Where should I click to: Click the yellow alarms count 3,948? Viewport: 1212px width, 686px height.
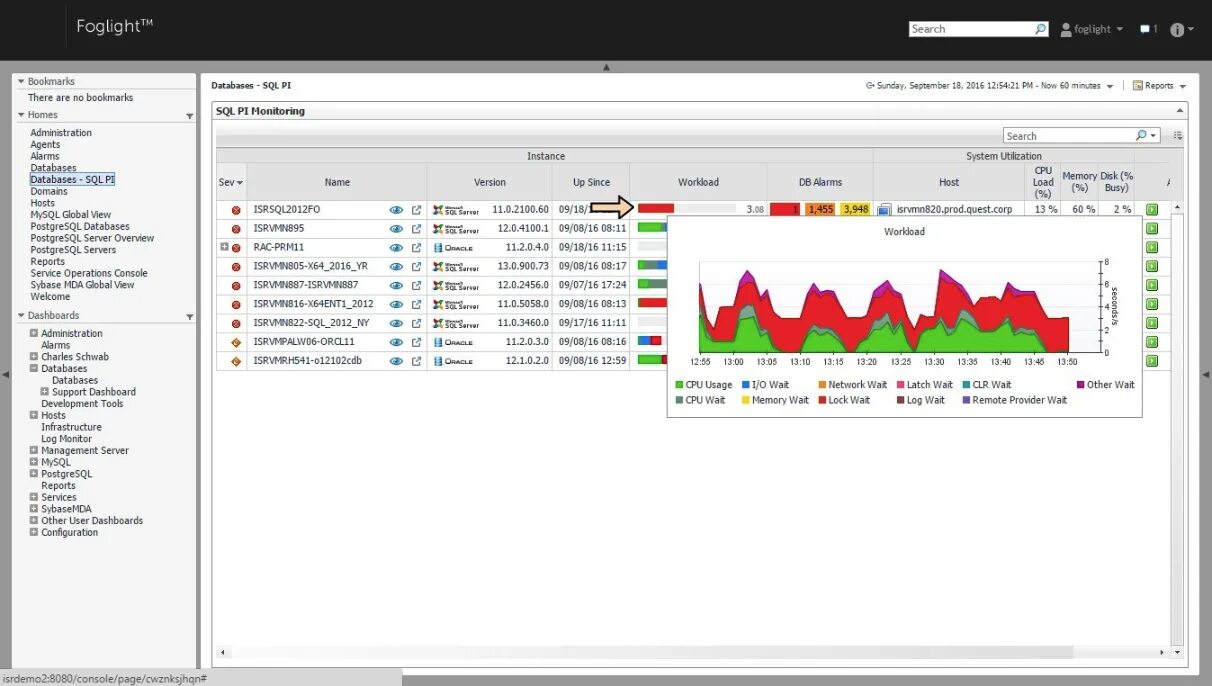[x=855, y=210]
